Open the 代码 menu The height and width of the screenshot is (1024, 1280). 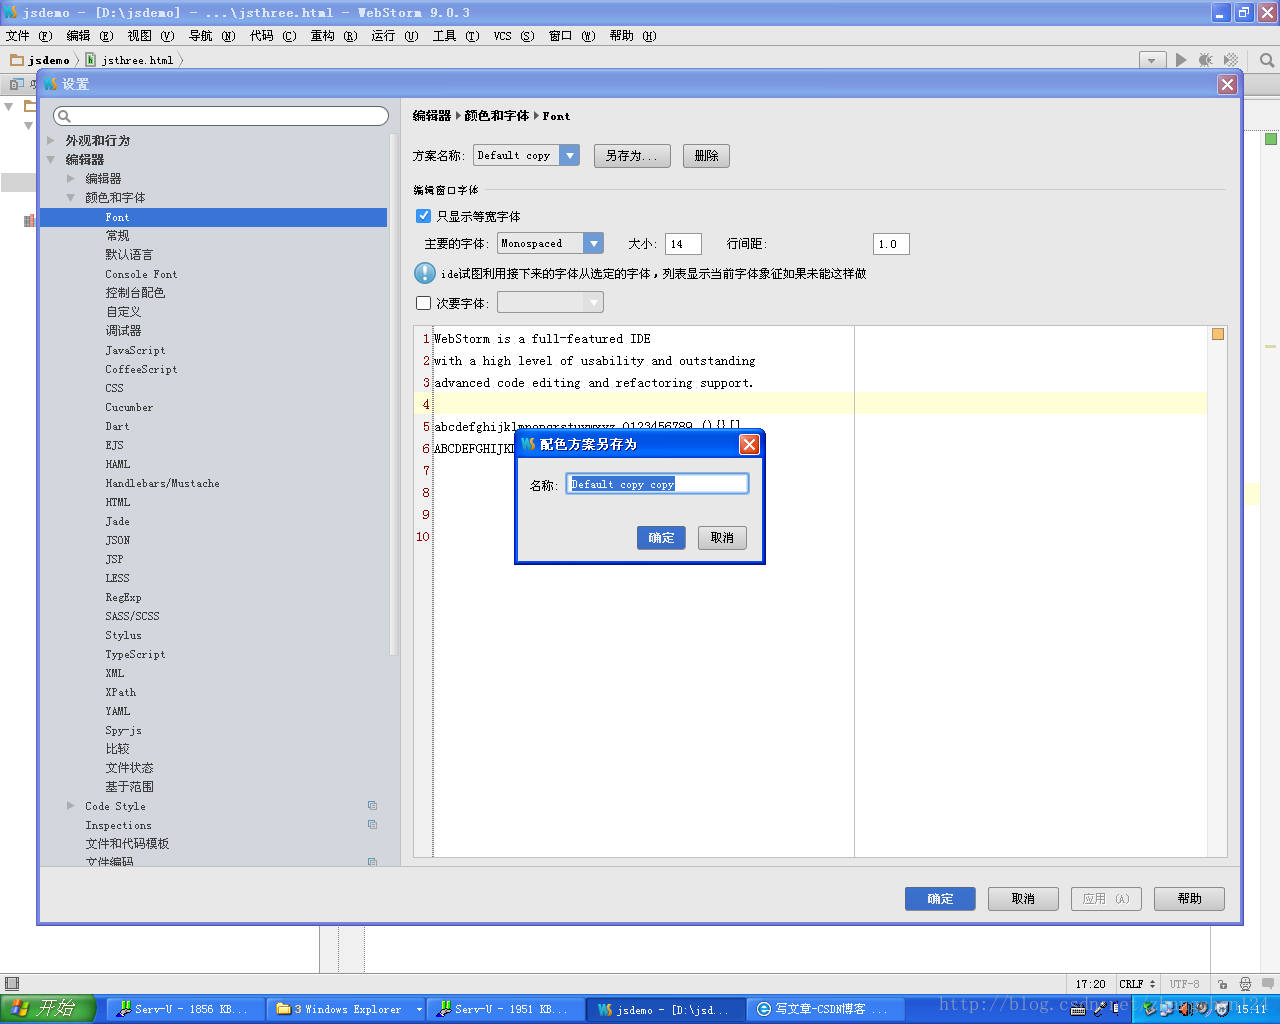pos(272,36)
